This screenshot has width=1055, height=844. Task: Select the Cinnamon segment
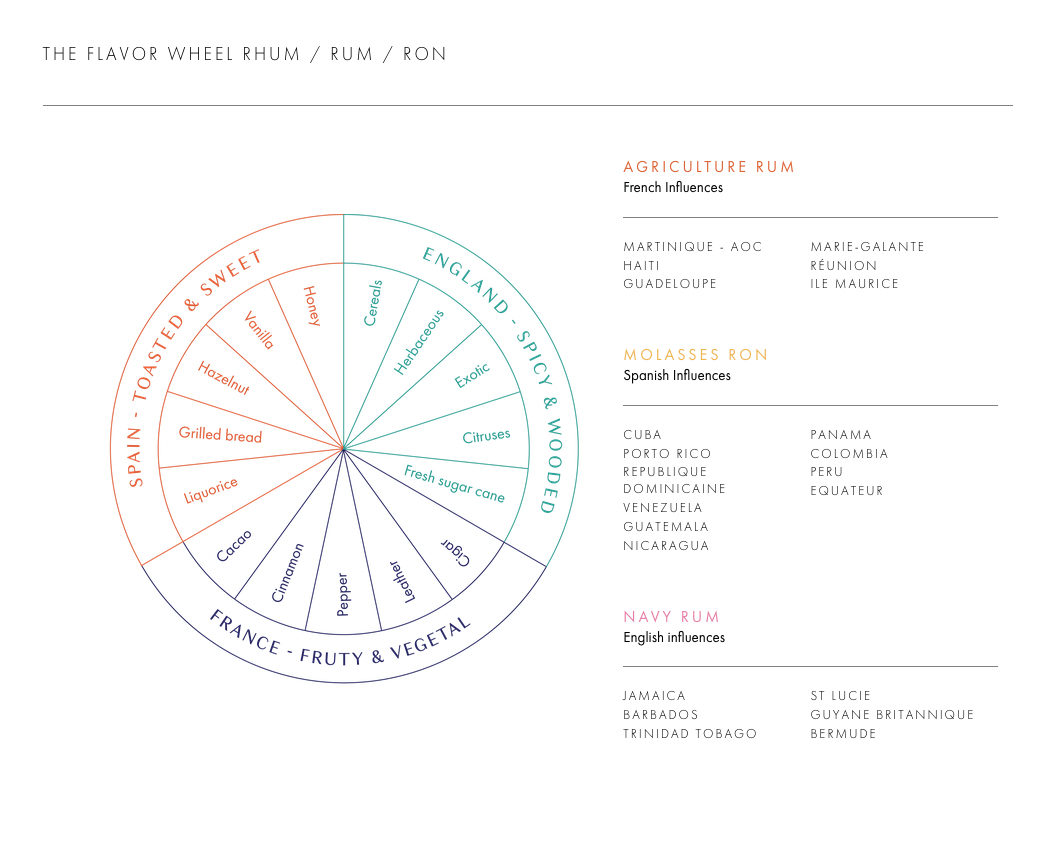click(287, 572)
